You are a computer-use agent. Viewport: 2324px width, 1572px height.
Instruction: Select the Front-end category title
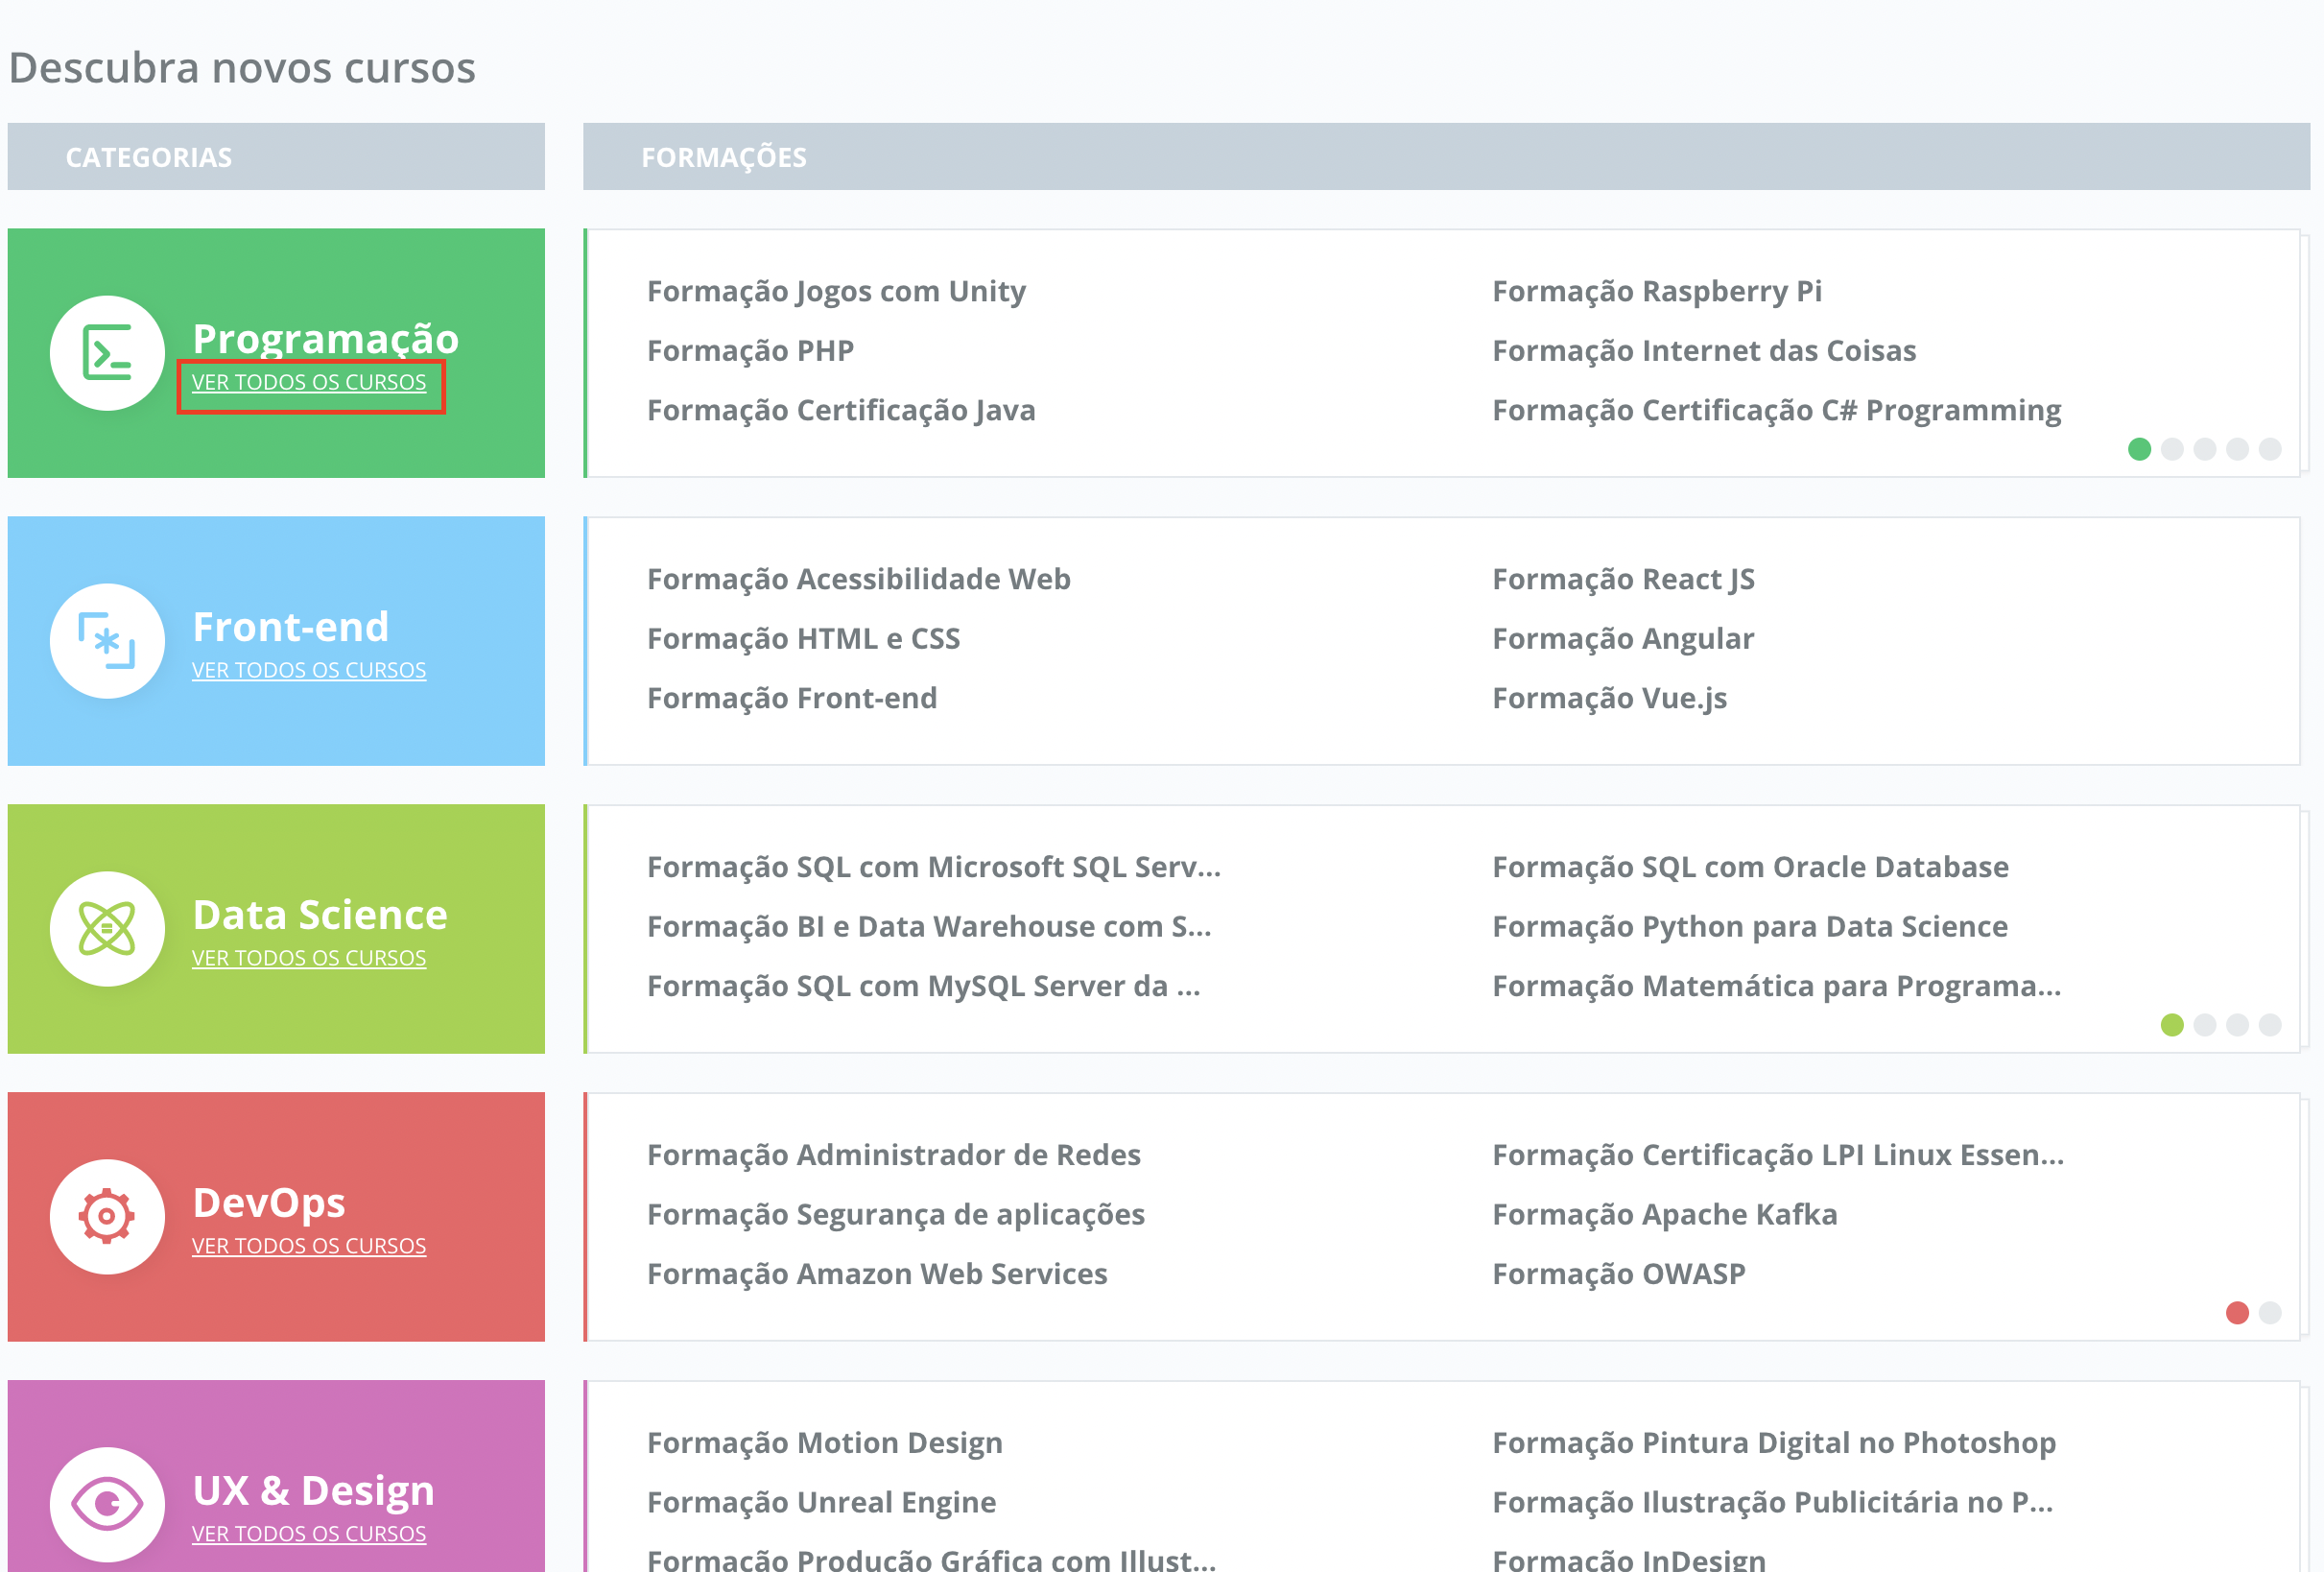pyautogui.click(x=291, y=627)
